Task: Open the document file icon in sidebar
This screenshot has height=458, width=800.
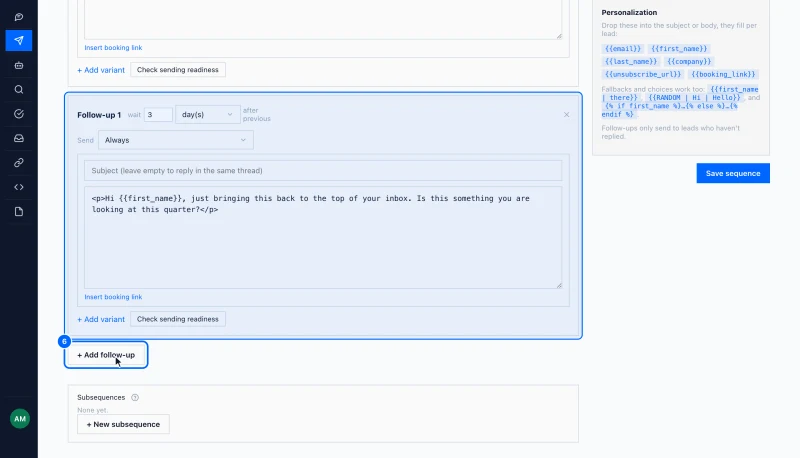Action: pyautogui.click(x=19, y=212)
